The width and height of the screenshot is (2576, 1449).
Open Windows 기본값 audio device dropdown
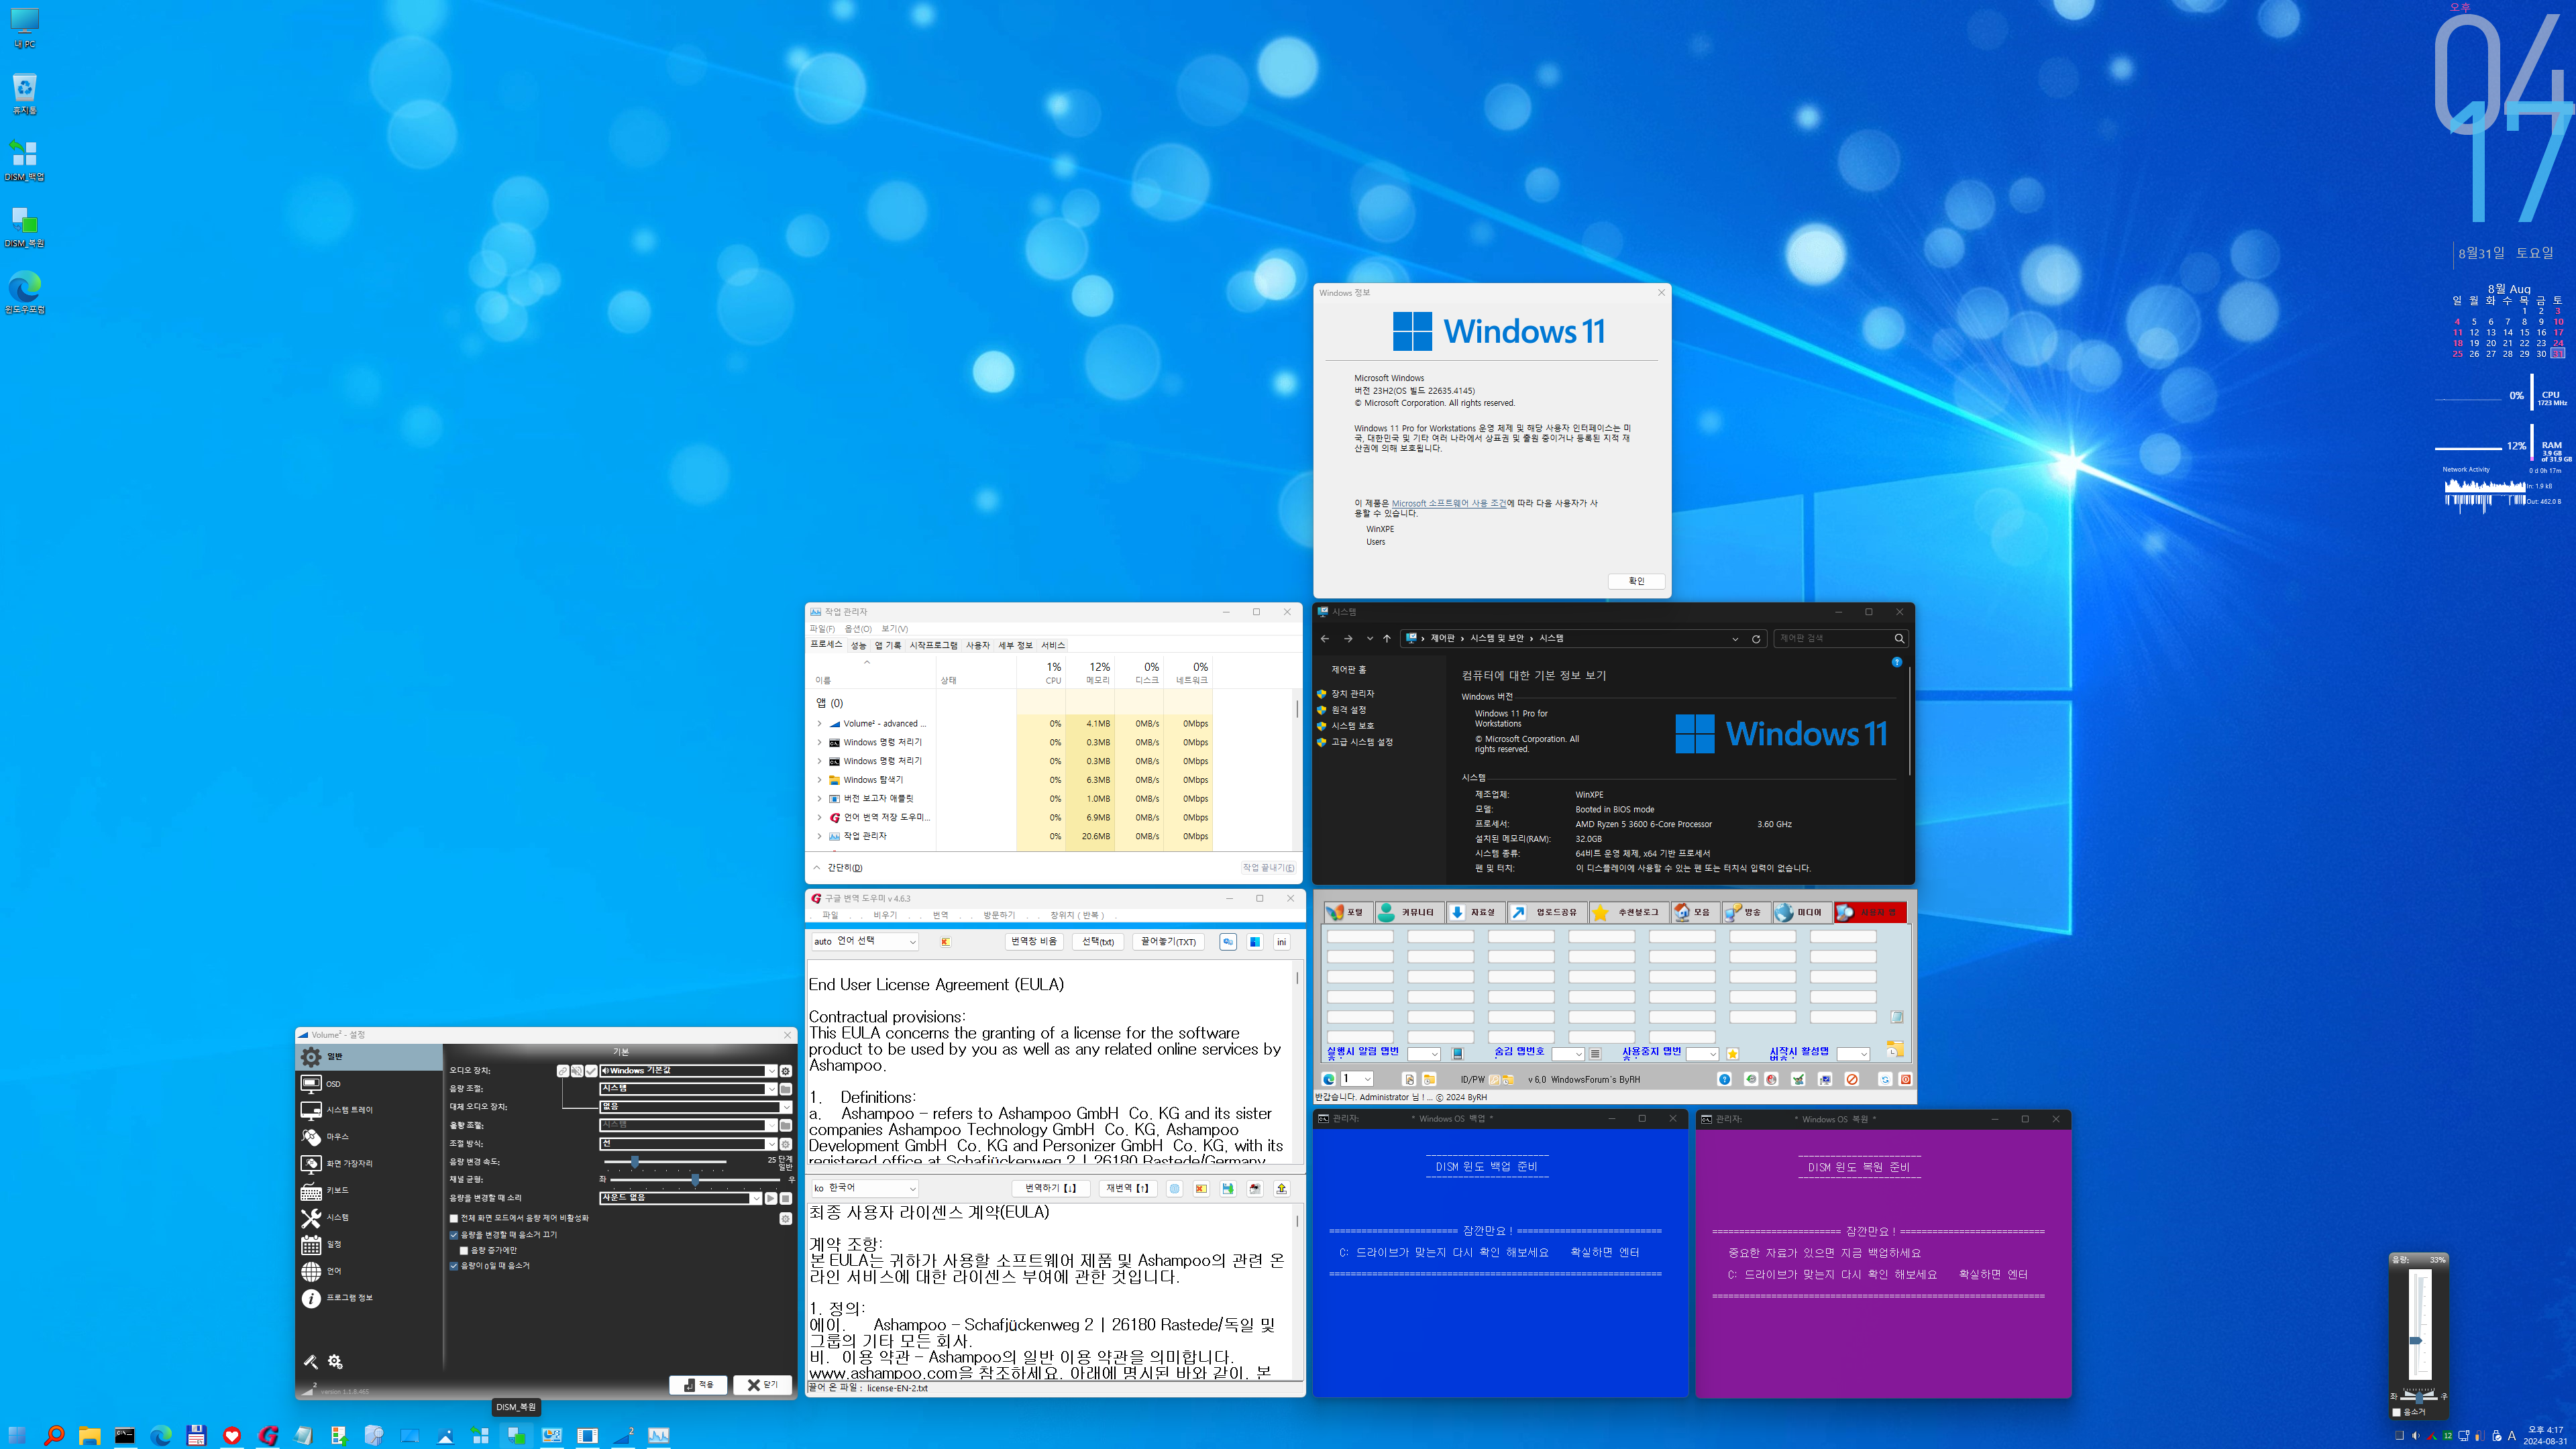[688, 1071]
